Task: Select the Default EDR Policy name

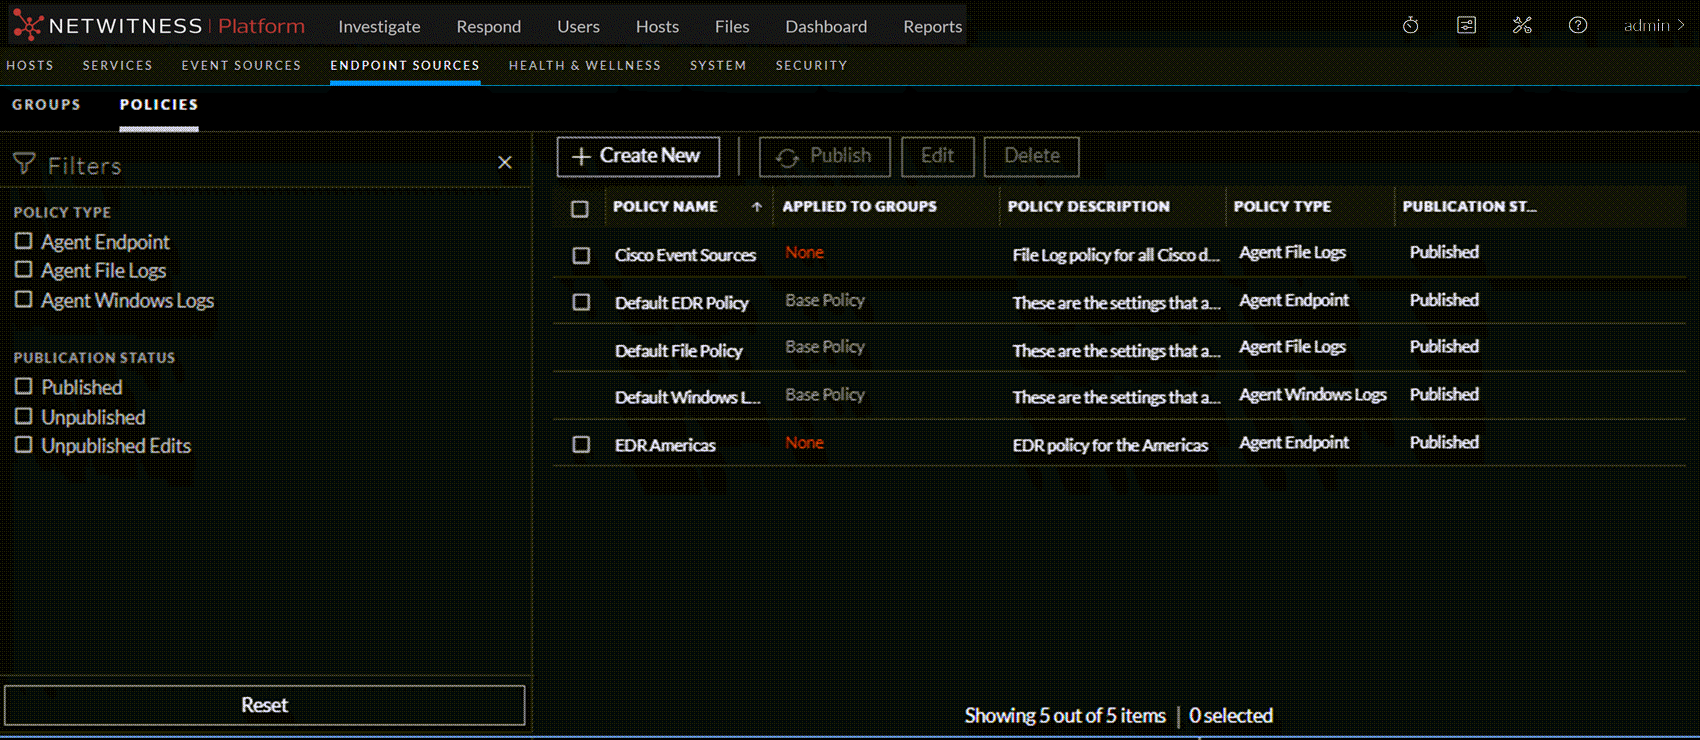Action: click(681, 302)
